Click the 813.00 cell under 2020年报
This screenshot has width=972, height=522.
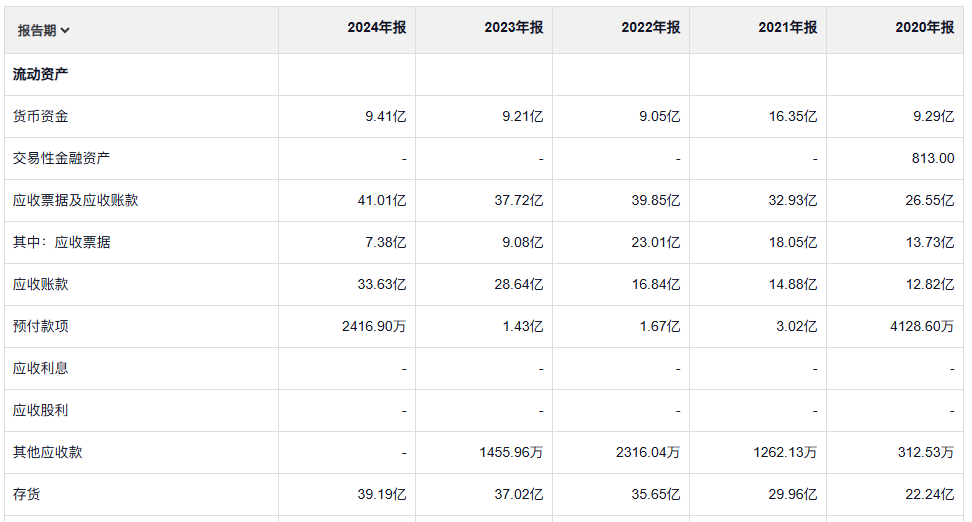[934, 158]
